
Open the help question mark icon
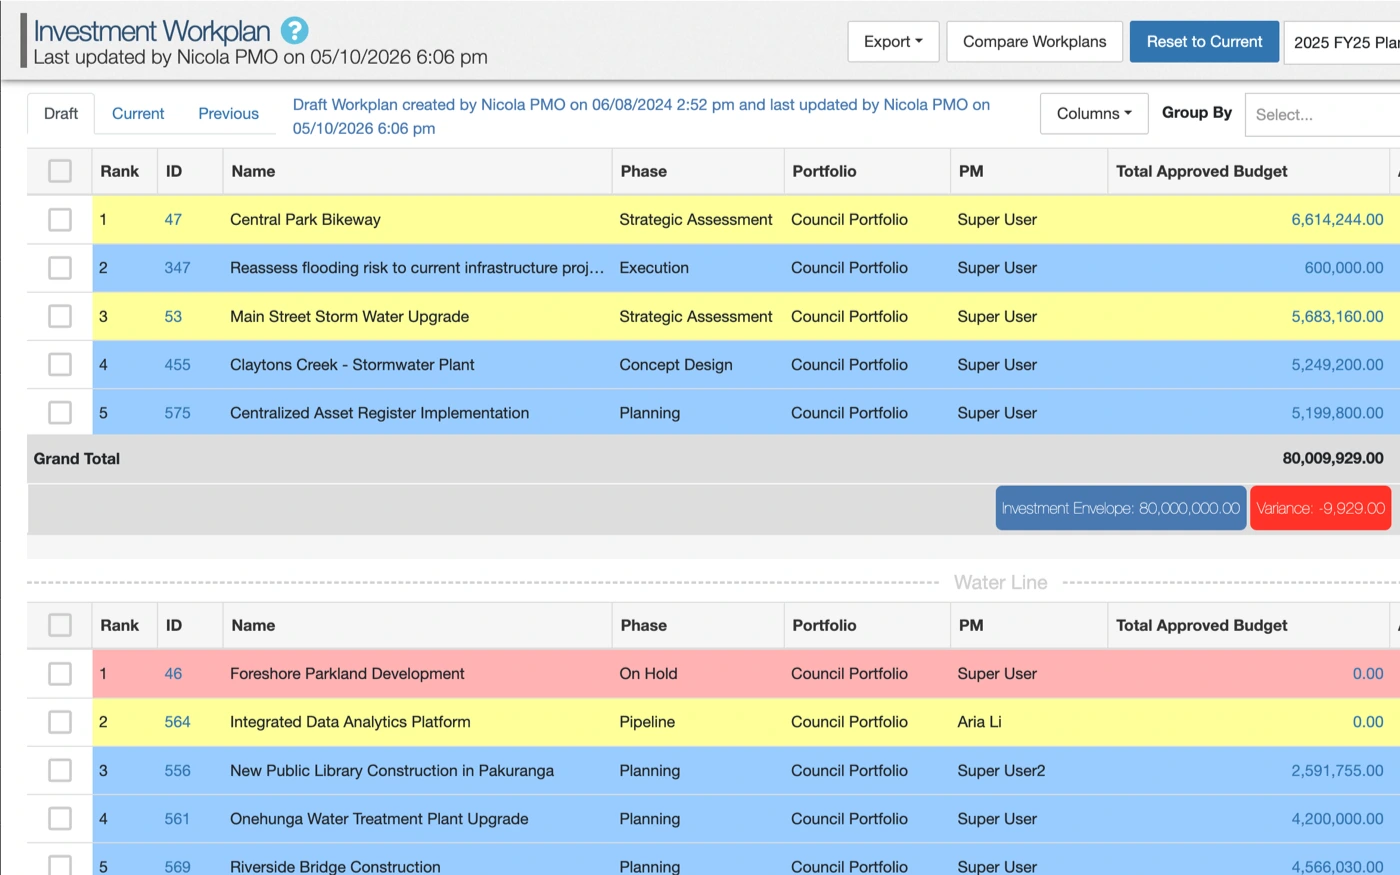coord(294,31)
